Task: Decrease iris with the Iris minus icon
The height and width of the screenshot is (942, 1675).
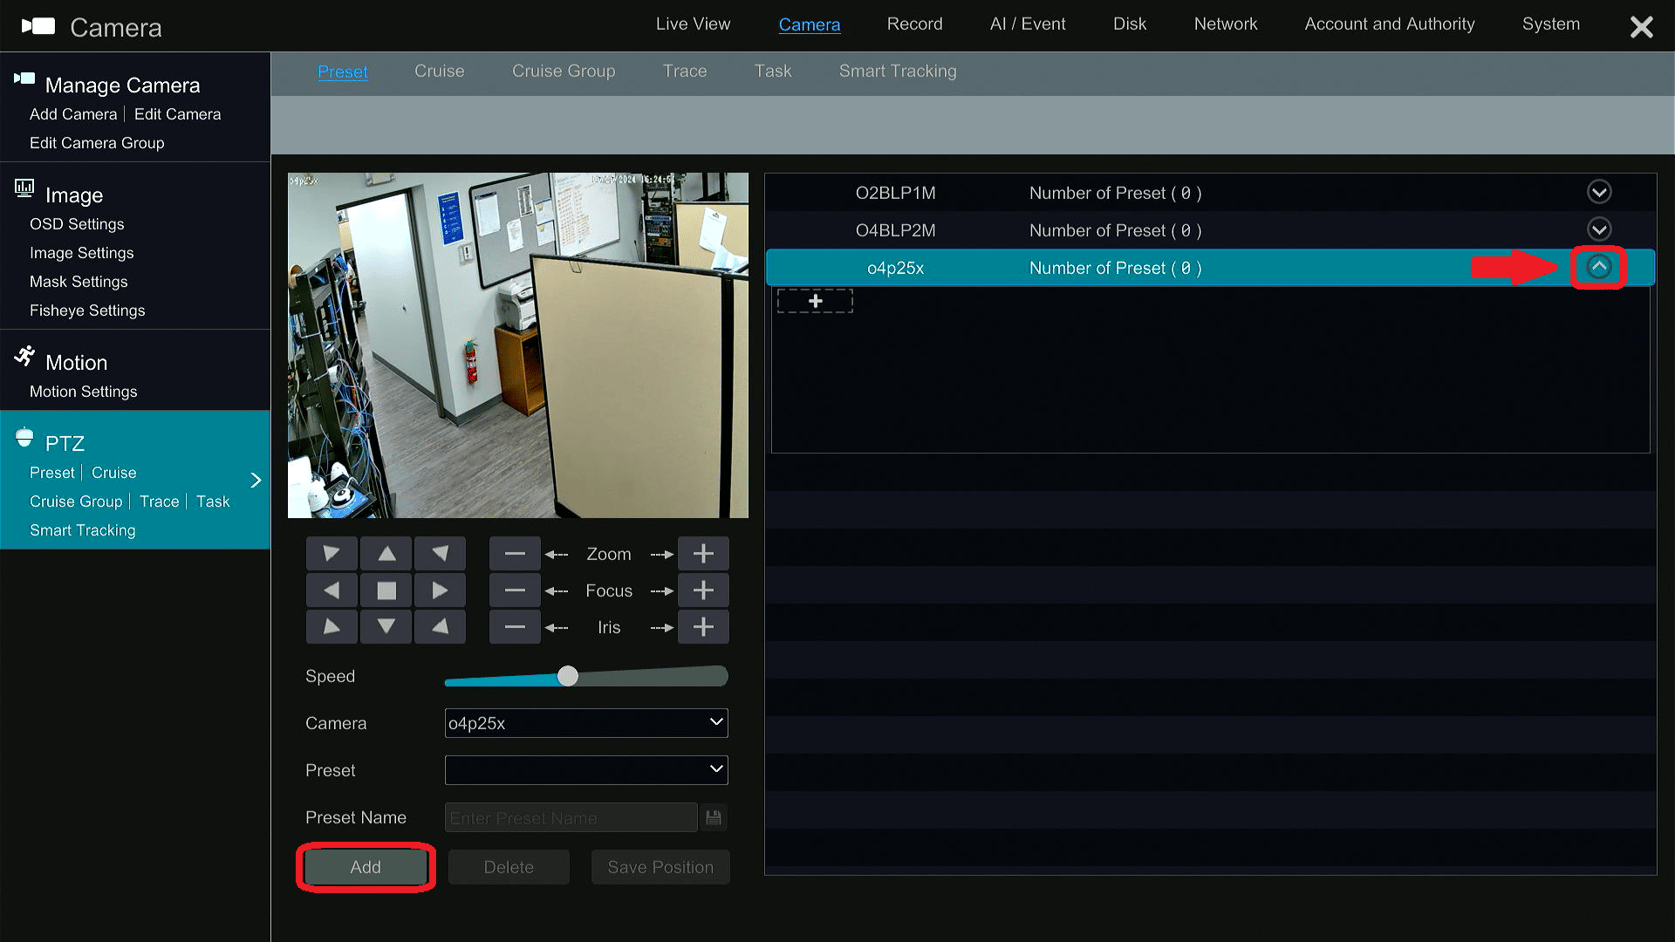Action: point(514,627)
